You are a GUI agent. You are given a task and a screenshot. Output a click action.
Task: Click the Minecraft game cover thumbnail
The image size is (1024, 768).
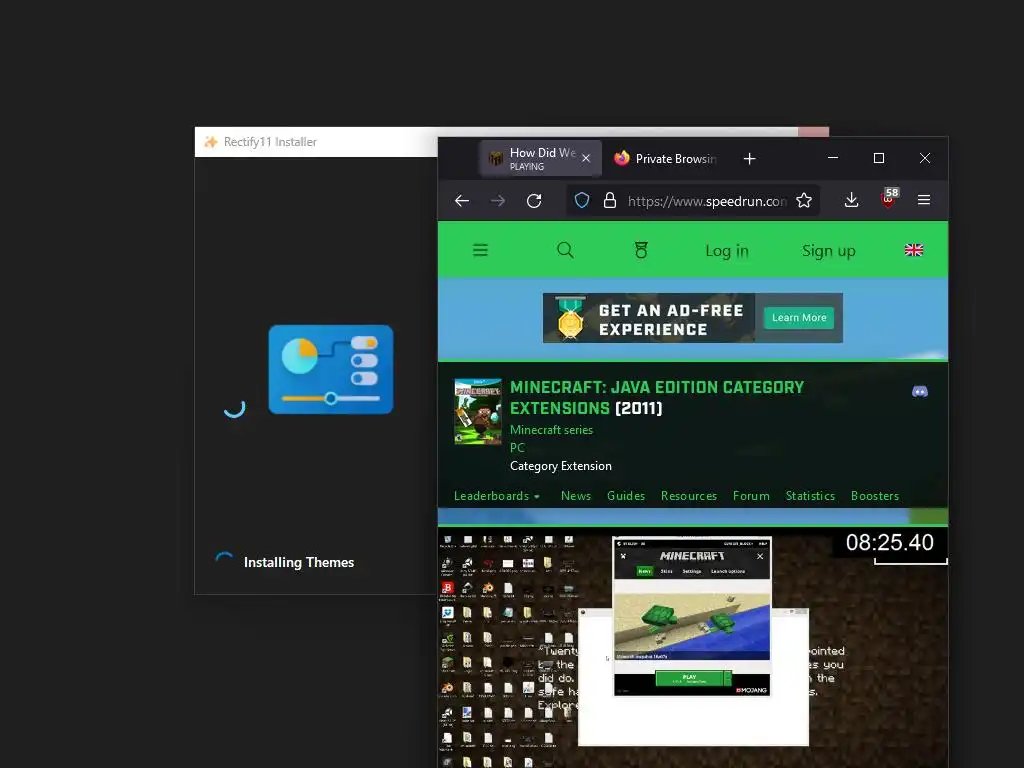coord(478,411)
